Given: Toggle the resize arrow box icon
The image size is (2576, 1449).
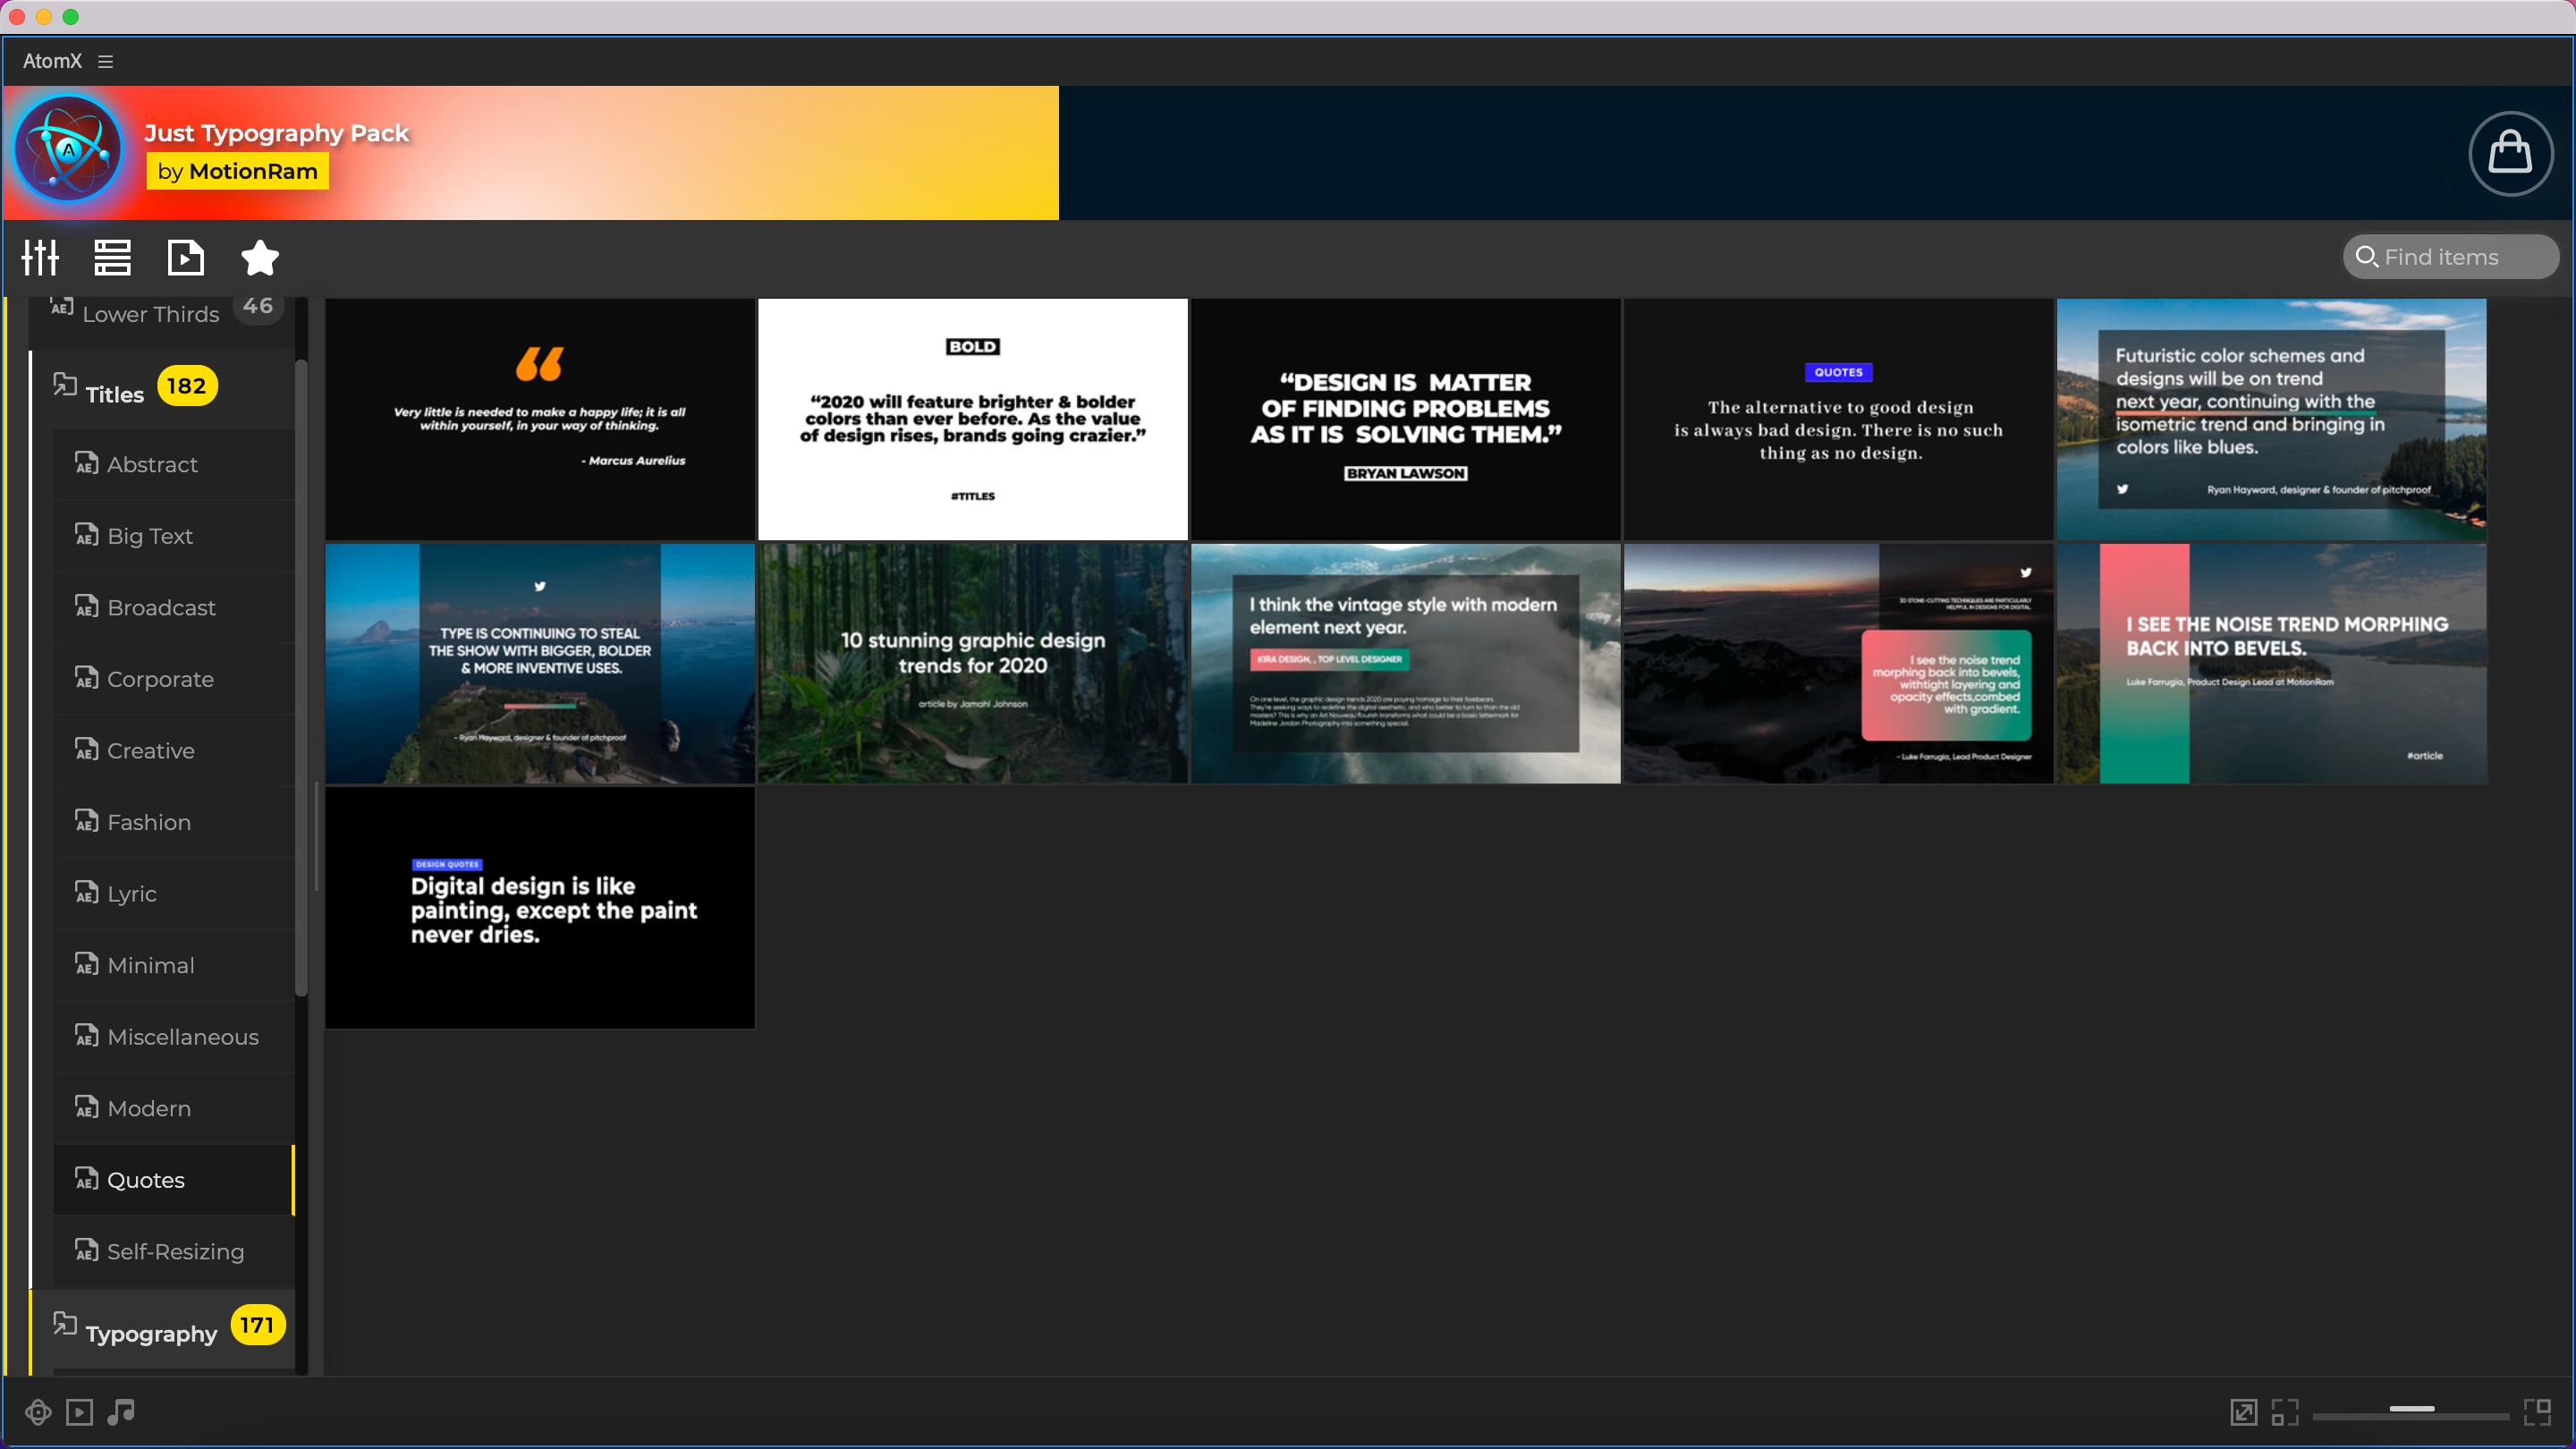Looking at the screenshot, I should click(2243, 1411).
